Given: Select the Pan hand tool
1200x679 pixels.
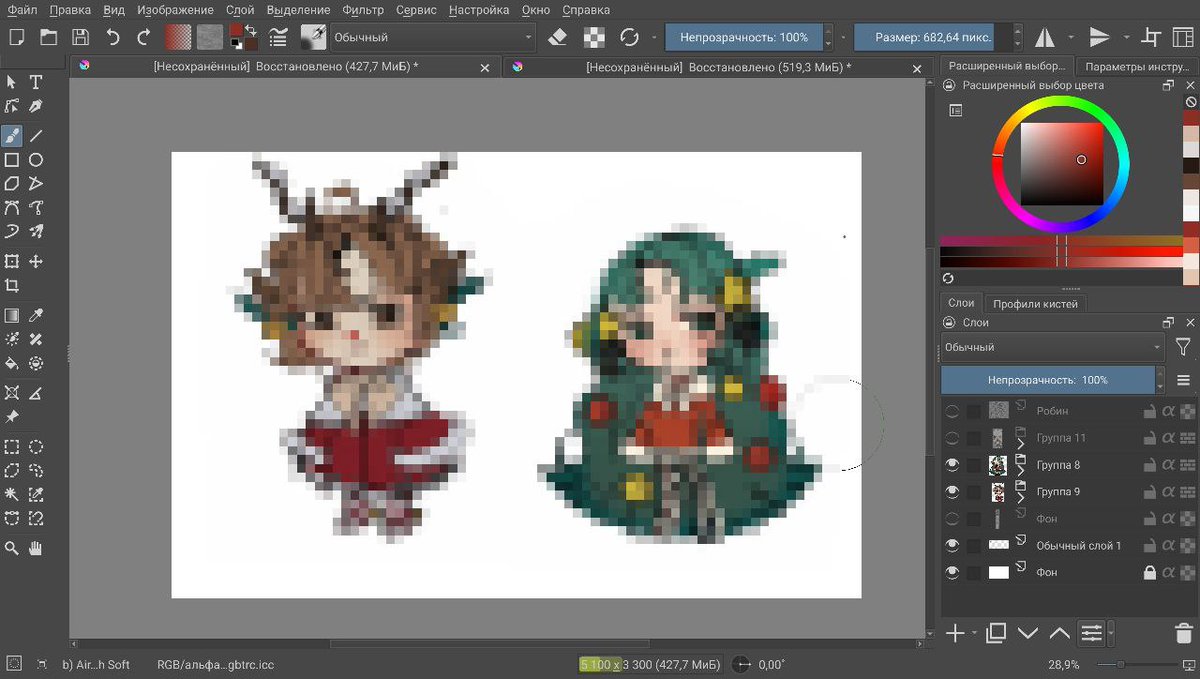Looking at the screenshot, I should pos(36,548).
